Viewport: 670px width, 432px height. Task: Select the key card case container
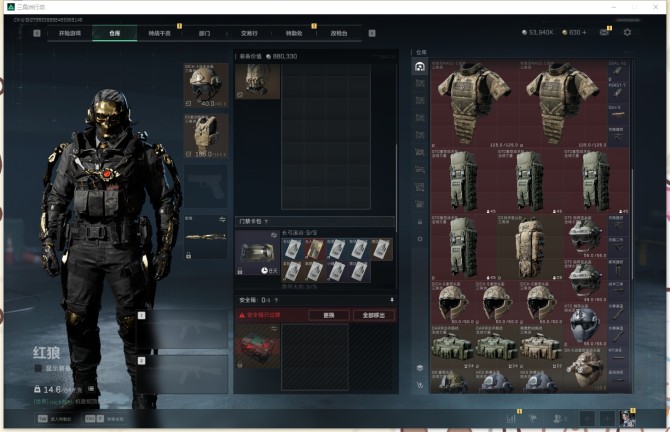coord(258,253)
